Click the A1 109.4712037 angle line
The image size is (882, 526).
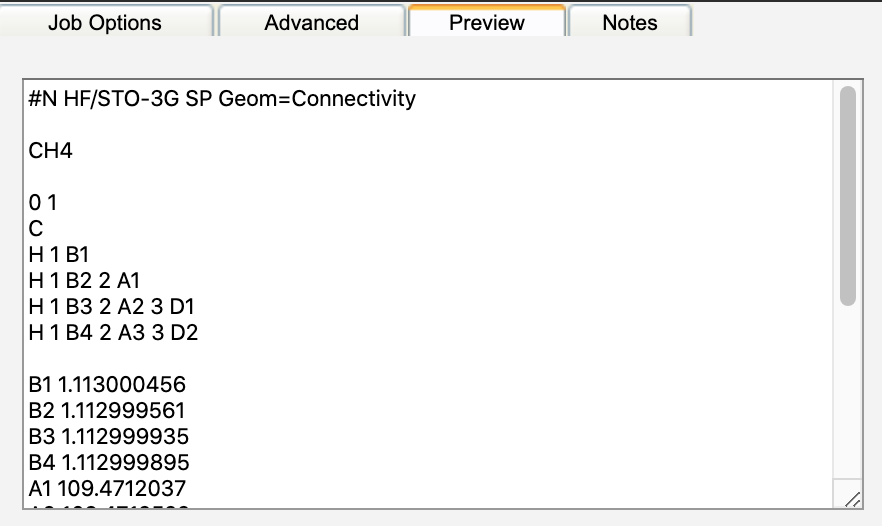(x=107, y=489)
